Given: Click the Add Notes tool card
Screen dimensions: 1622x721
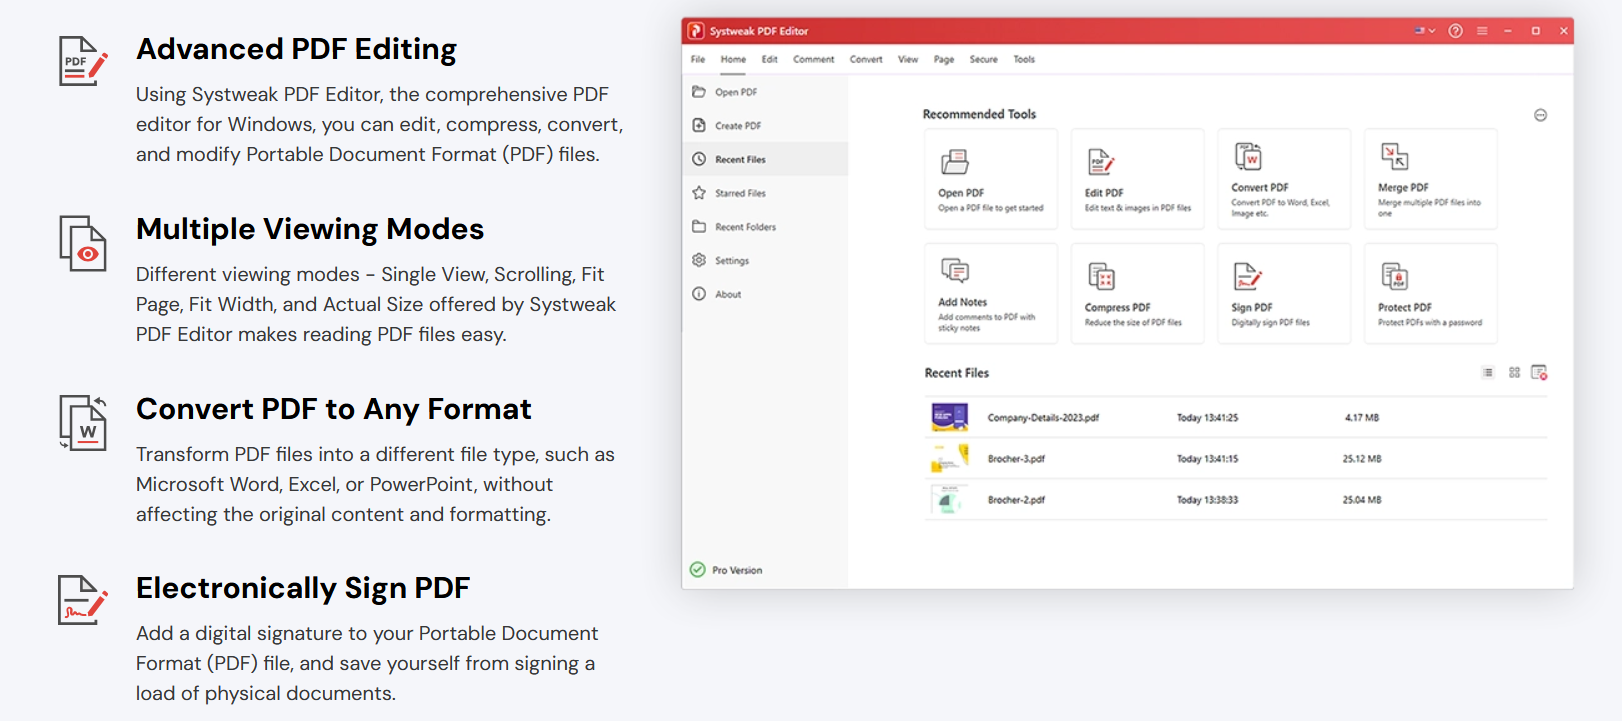Looking at the screenshot, I should (x=991, y=293).
